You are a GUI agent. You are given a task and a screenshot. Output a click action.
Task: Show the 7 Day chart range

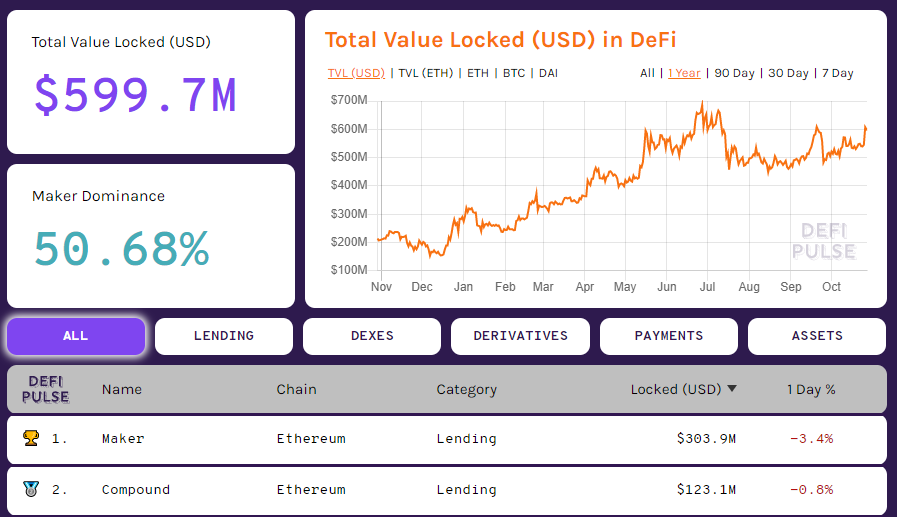click(x=837, y=73)
